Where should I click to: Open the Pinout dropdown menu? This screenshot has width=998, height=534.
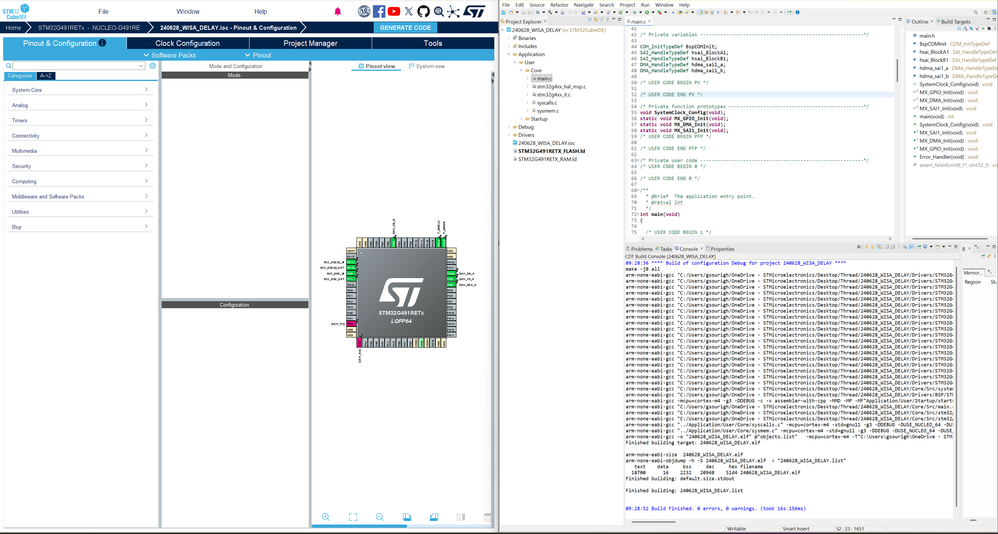pos(258,55)
